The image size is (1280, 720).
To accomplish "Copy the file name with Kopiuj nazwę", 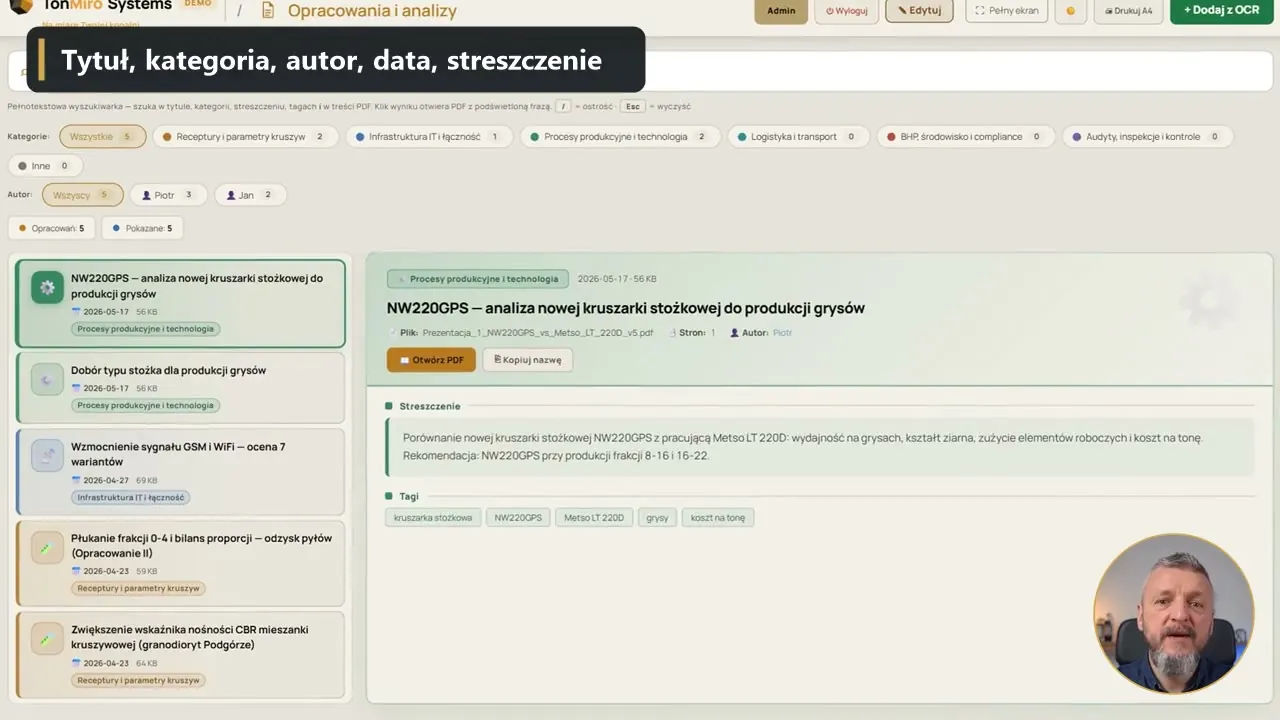I will [x=527, y=360].
